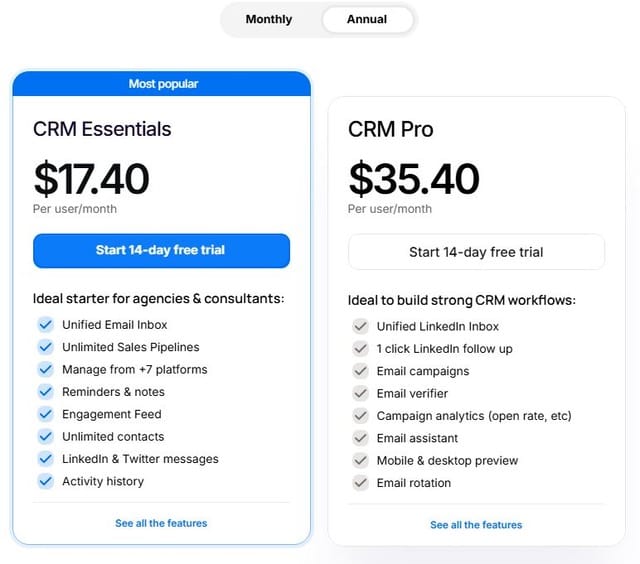Image resolution: width=640 pixels, height=564 pixels.
Task: Click the CRM Pro plan heading
Action: pos(391,129)
